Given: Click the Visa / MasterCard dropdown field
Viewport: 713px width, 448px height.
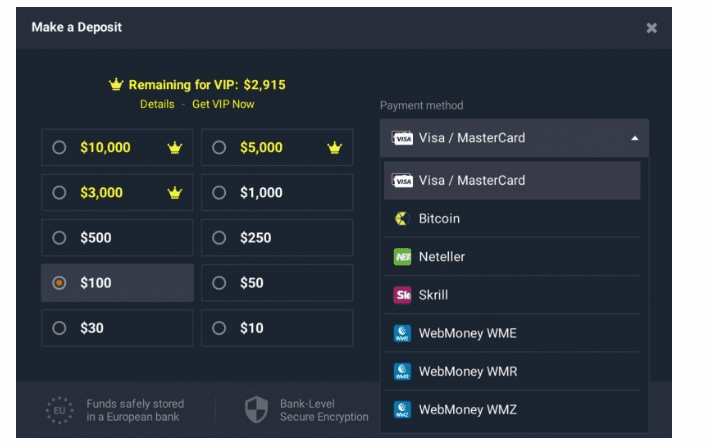Looking at the screenshot, I should (x=514, y=138).
